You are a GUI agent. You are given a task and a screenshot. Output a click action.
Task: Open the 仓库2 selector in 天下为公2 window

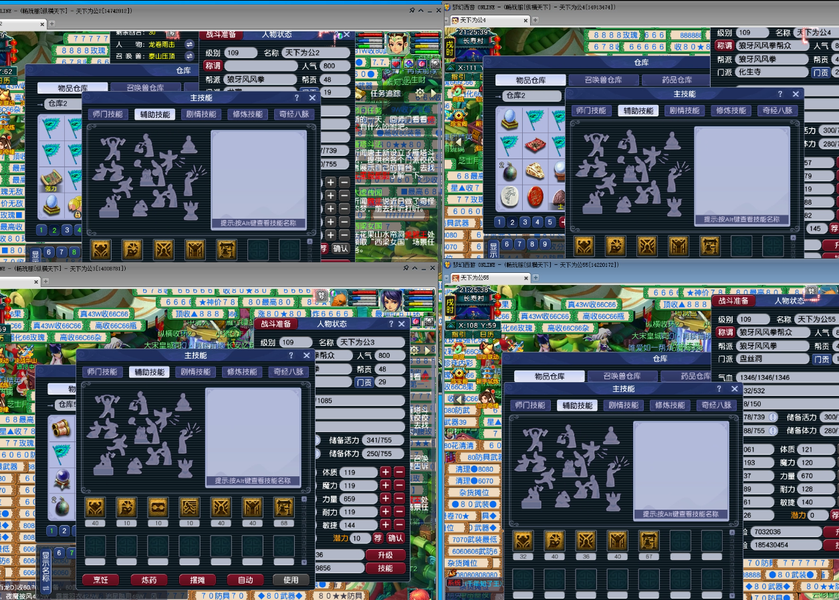[62, 103]
